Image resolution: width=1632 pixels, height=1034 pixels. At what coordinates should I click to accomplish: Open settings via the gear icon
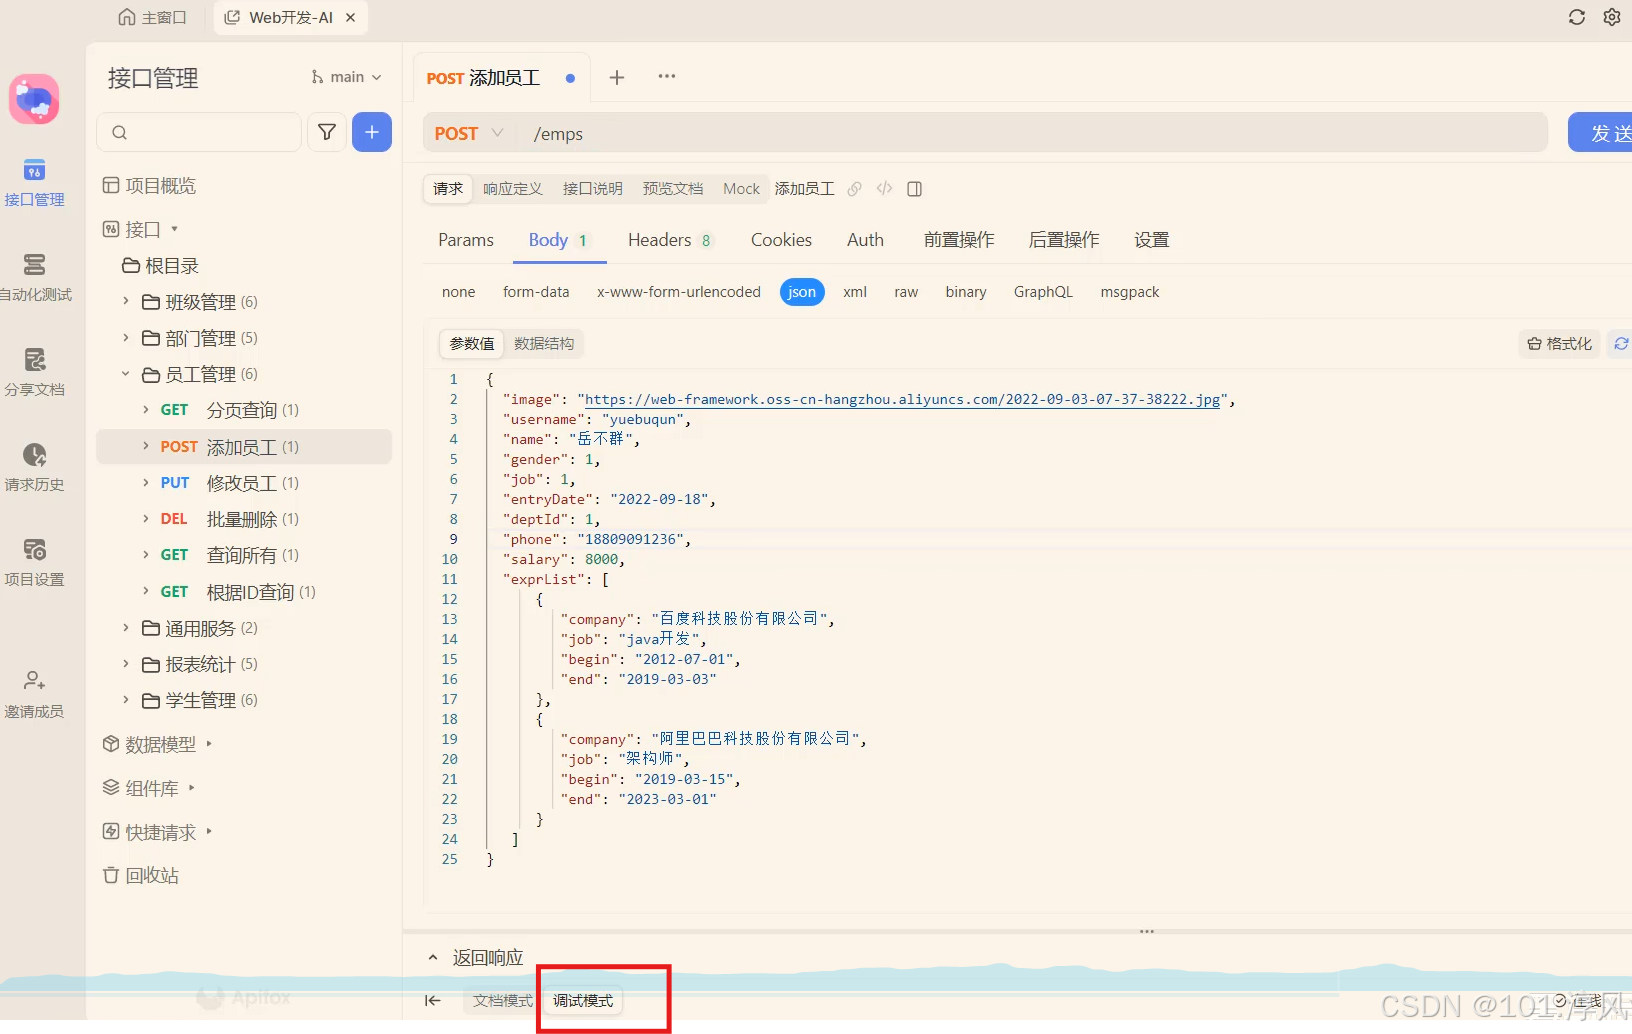click(x=1612, y=17)
